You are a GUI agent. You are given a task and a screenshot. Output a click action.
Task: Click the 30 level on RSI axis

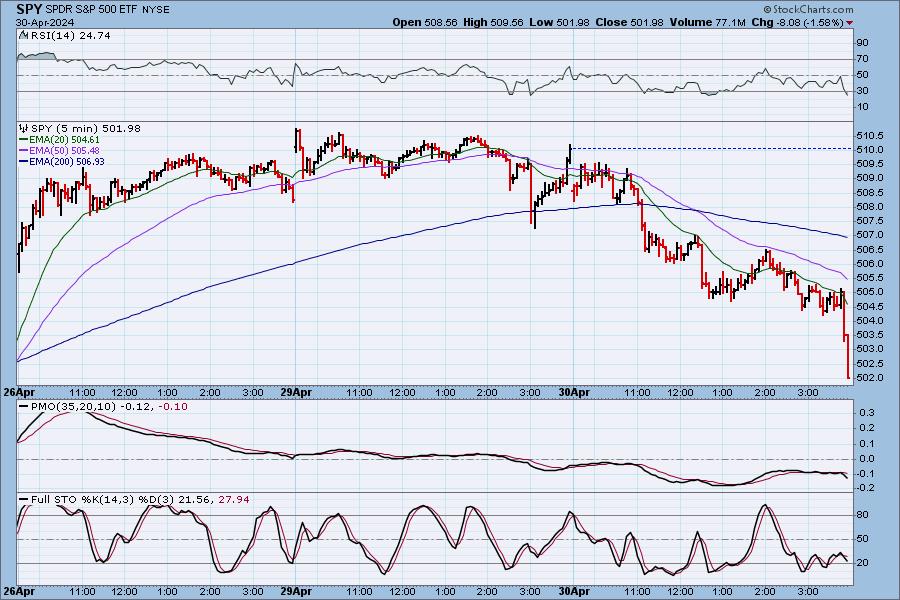[x=862, y=91]
